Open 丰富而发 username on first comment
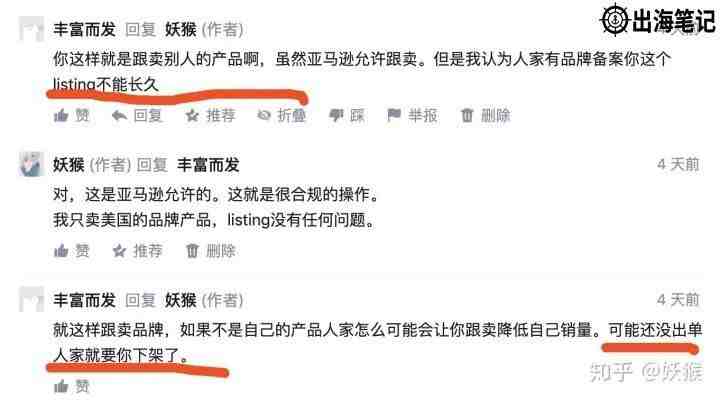The height and width of the screenshot is (401, 720). point(84,29)
